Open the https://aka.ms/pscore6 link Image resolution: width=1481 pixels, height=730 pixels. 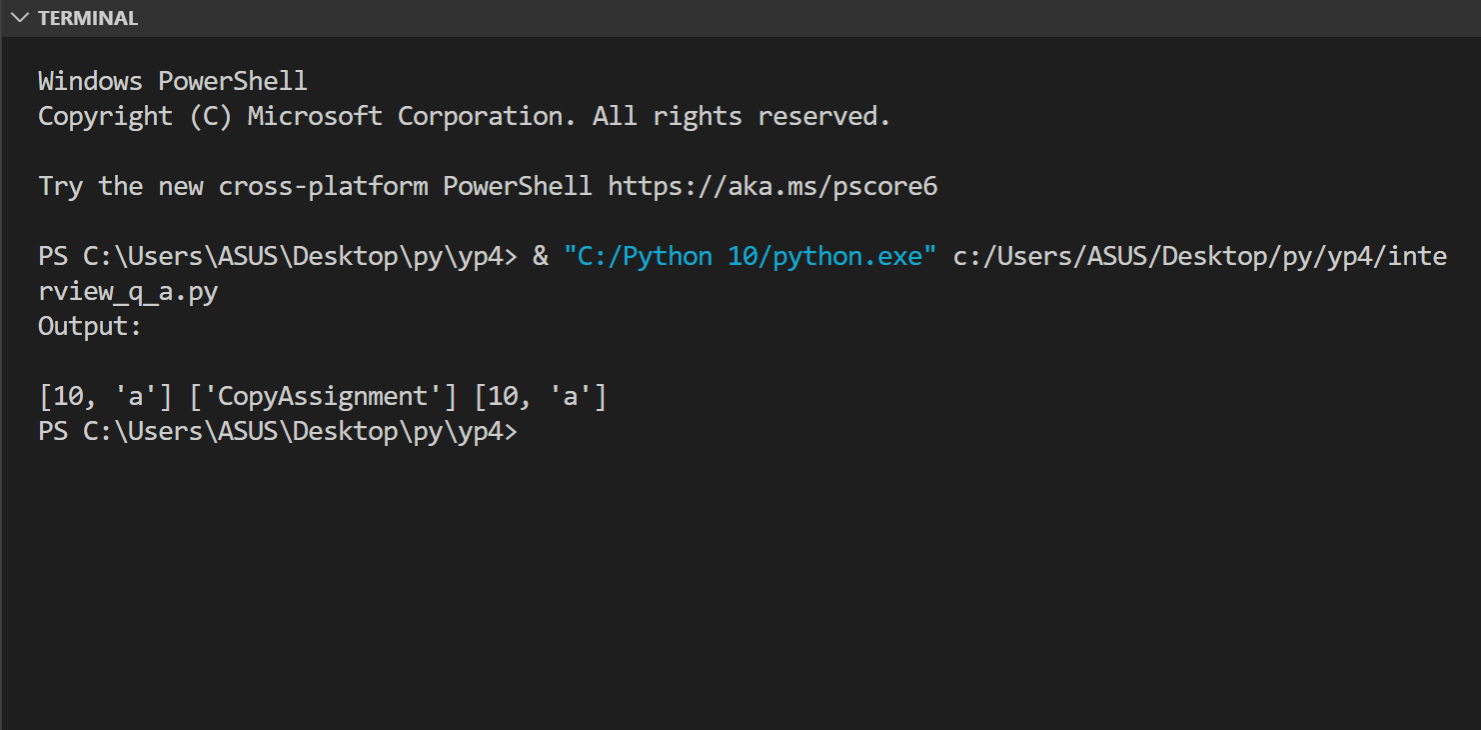pos(772,186)
